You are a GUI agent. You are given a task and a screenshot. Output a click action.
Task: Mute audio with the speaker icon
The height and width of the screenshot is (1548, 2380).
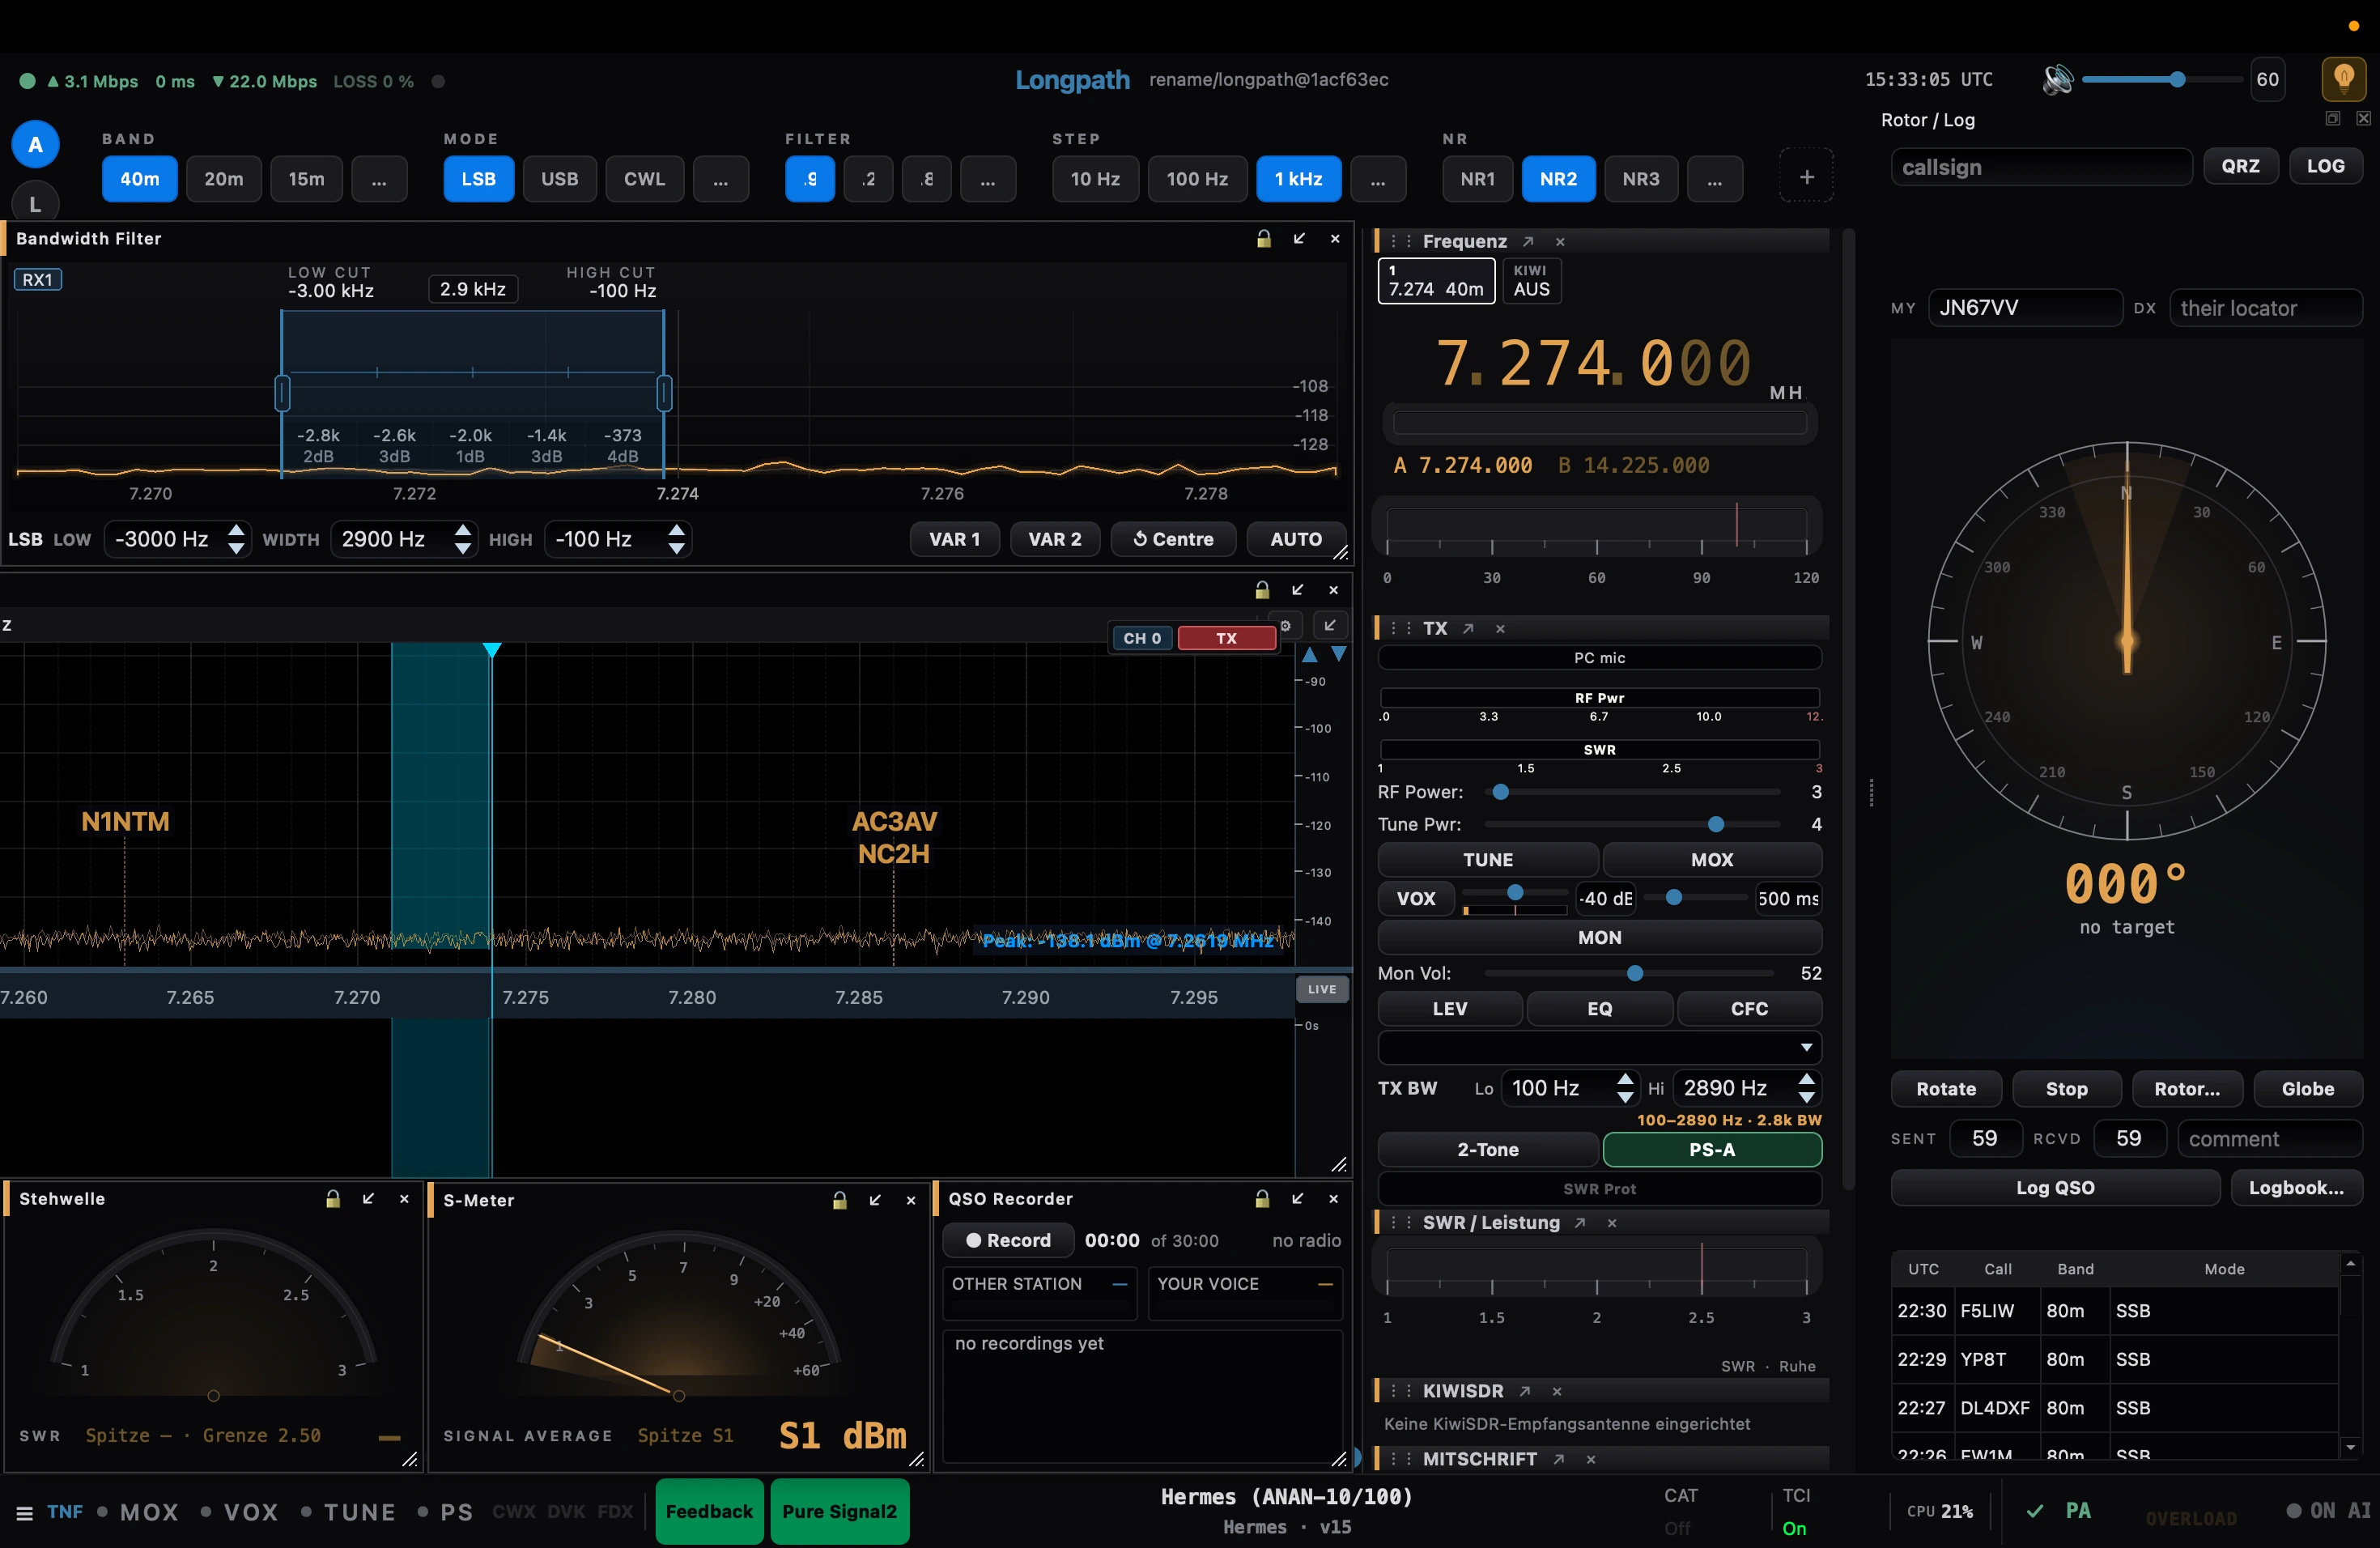(2057, 80)
